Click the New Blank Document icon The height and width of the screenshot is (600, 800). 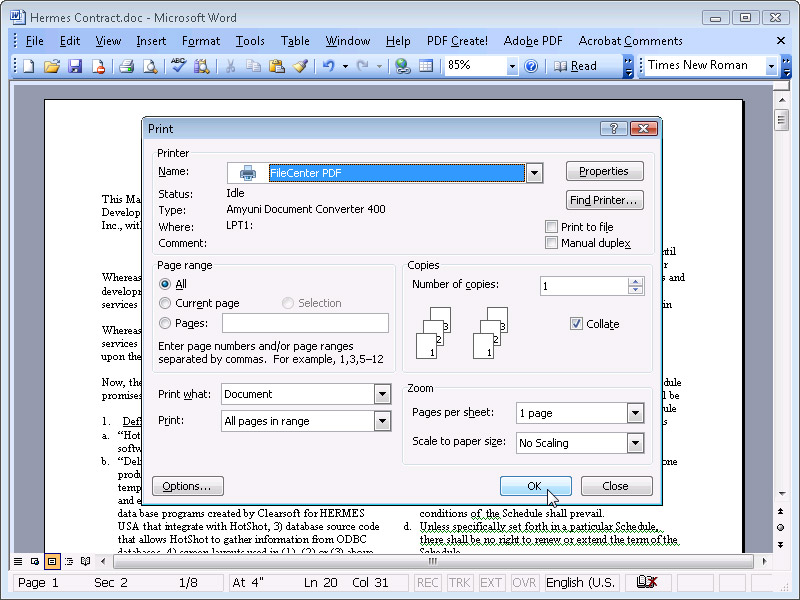[x=28, y=66]
